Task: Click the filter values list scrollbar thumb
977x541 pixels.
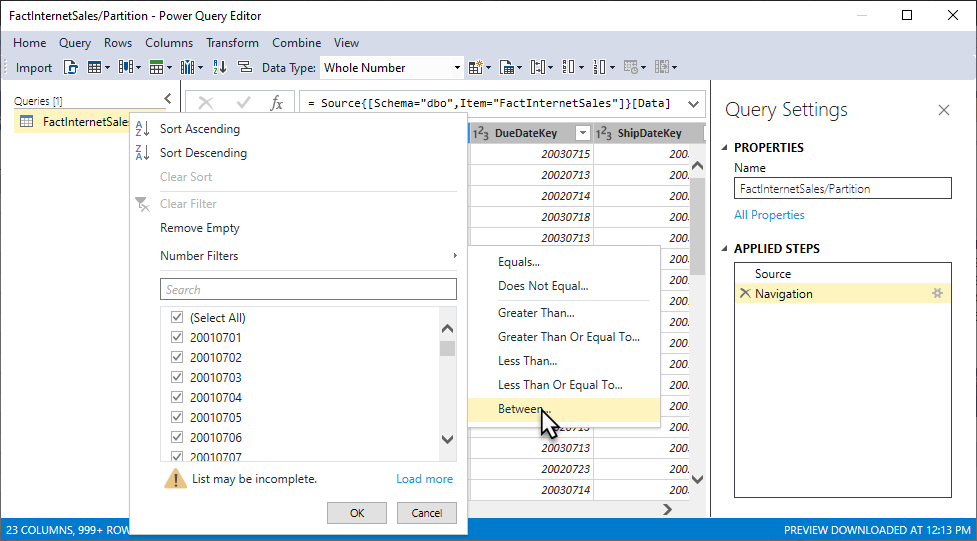Action: pyautogui.click(x=447, y=348)
